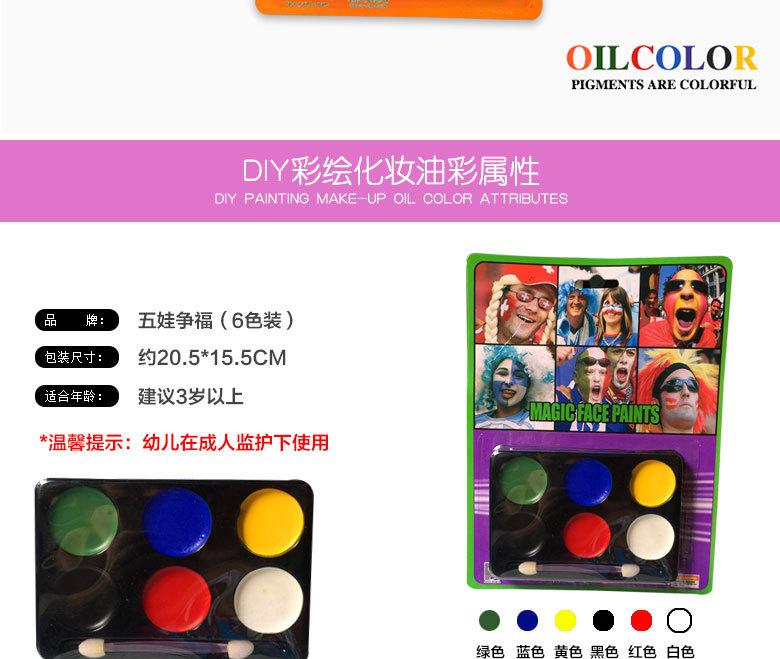The height and width of the screenshot is (659, 780).
Task: Click the yellow color swatch dot
Action: pyautogui.click(x=565, y=620)
